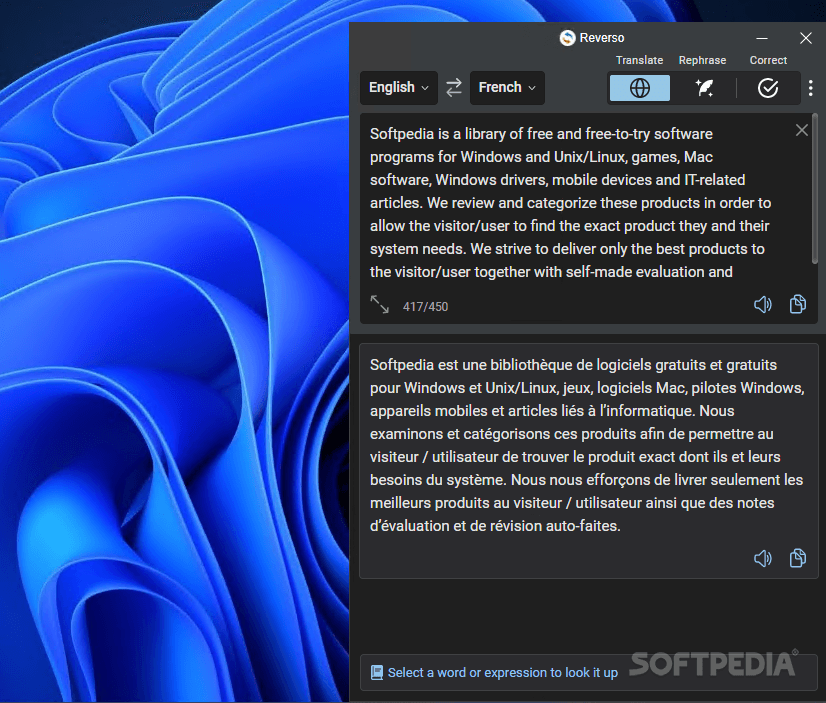Screen dimensions: 826x703
Task: Click the Translate label
Action: 640,60
